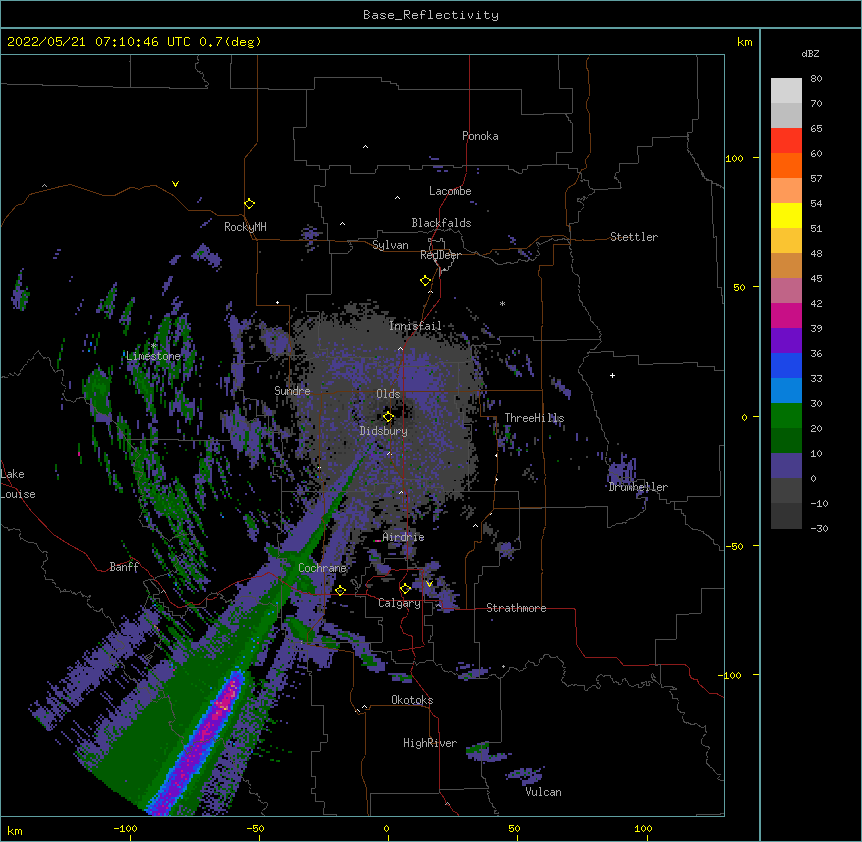Image resolution: width=862 pixels, height=842 pixels.
Task: Select the Strathmore label
Action: click(516, 608)
